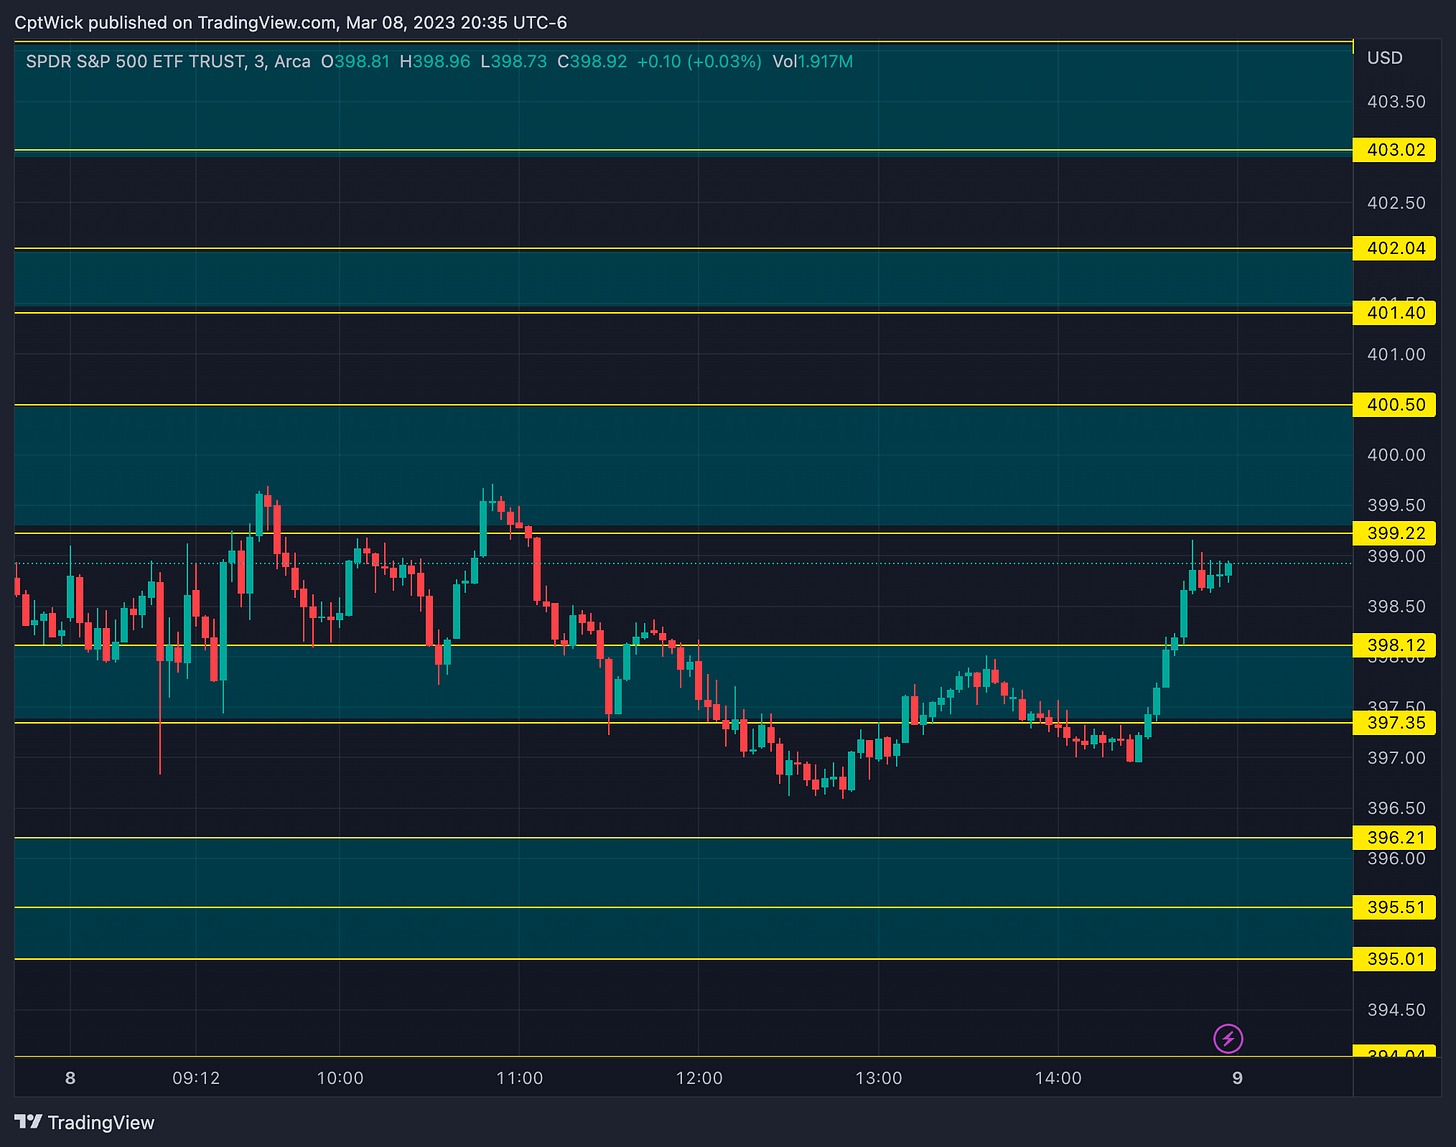
Task: Click the 401.00 price scale value
Action: pos(1396,354)
